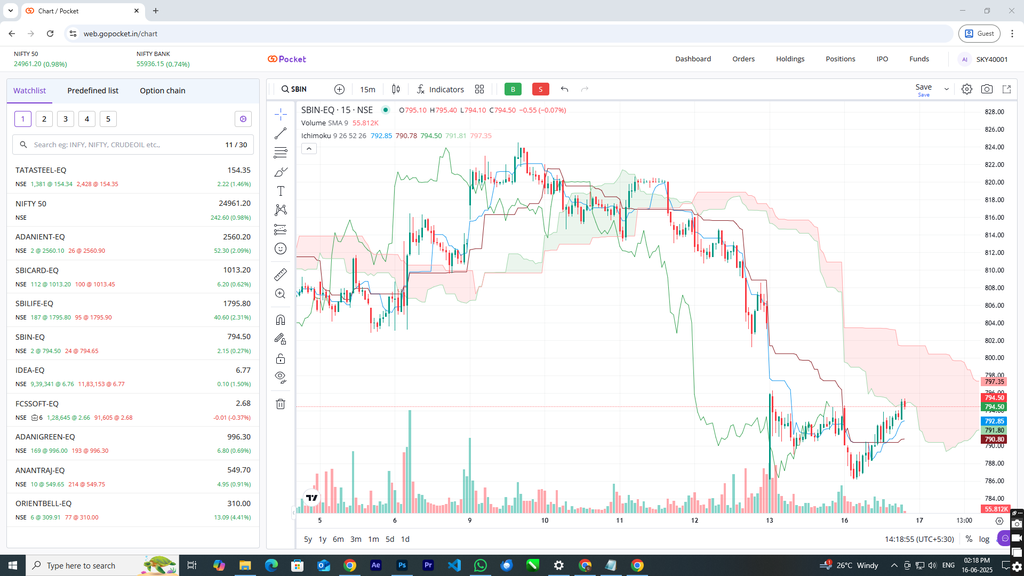Toggle lock all drawings

(x=280, y=359)
